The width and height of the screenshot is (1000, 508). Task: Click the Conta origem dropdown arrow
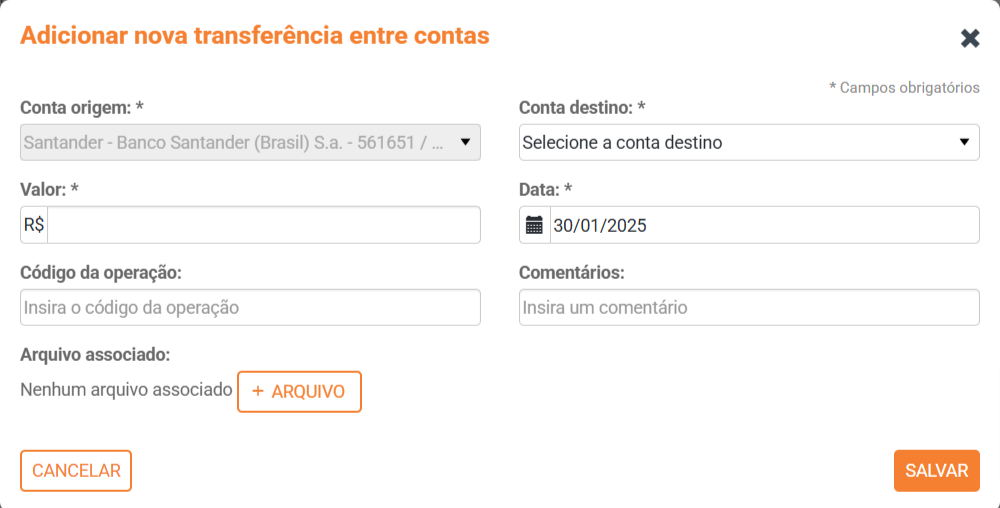(x=465, y=142)
